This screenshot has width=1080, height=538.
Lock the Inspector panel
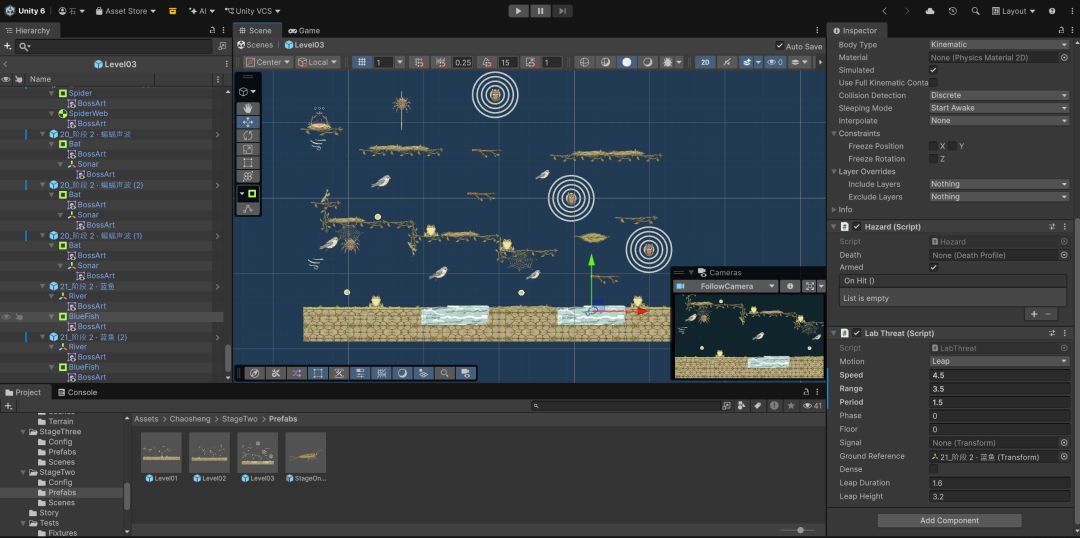(1061, 30)
